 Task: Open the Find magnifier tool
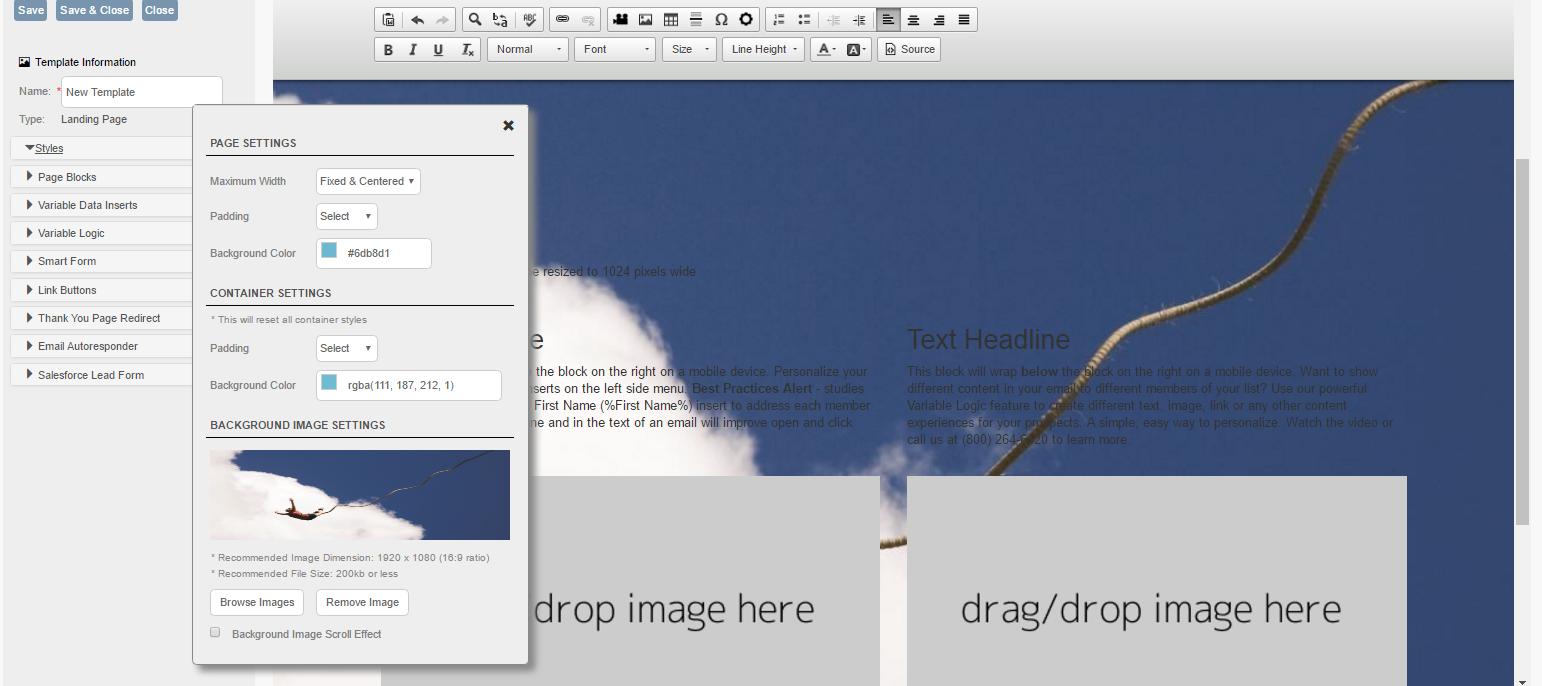(475, 20)
